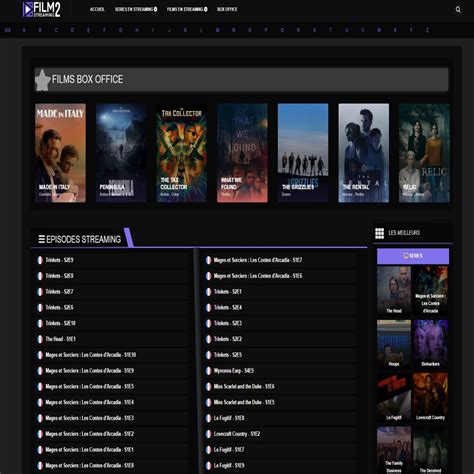Click the Film2 Streaming logo
The width and height of the screenshot is (474, 474).
pyautogui.click(x=41, y=9)
